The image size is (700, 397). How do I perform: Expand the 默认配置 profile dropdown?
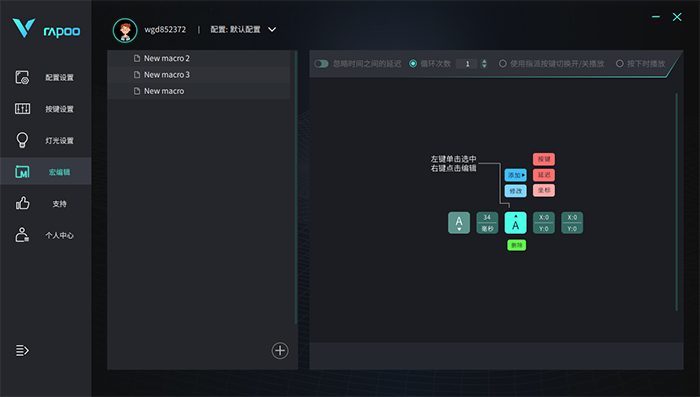coord(272,29)
